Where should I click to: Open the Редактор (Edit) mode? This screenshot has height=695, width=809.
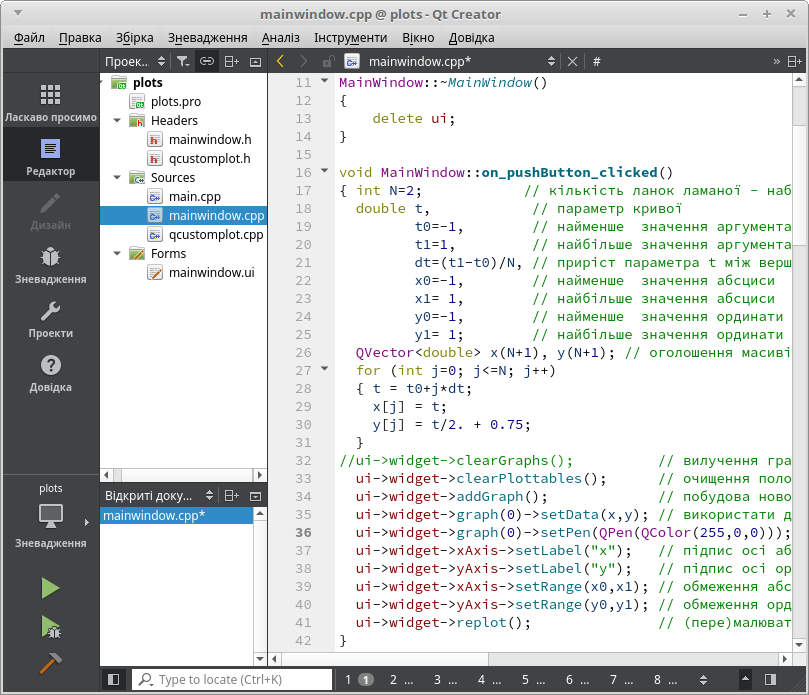point(50,156)
